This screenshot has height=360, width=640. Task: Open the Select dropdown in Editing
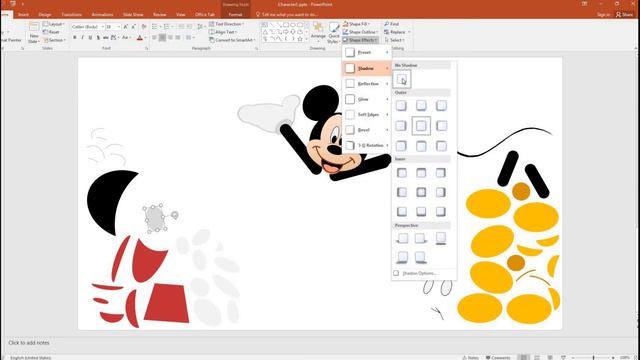(394, 40)
